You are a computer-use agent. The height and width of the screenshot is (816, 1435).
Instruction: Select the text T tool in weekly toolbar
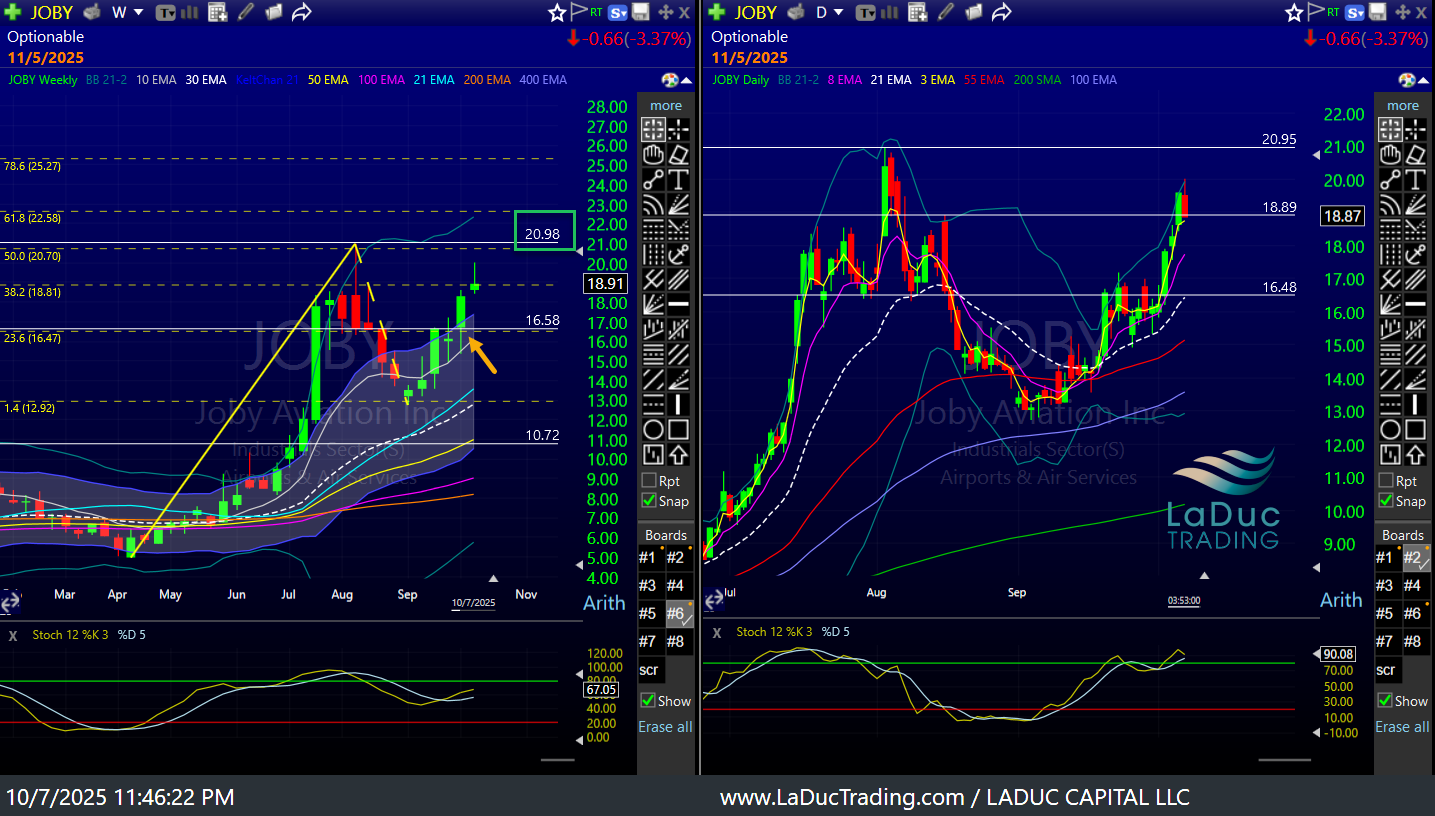point(678,180)
